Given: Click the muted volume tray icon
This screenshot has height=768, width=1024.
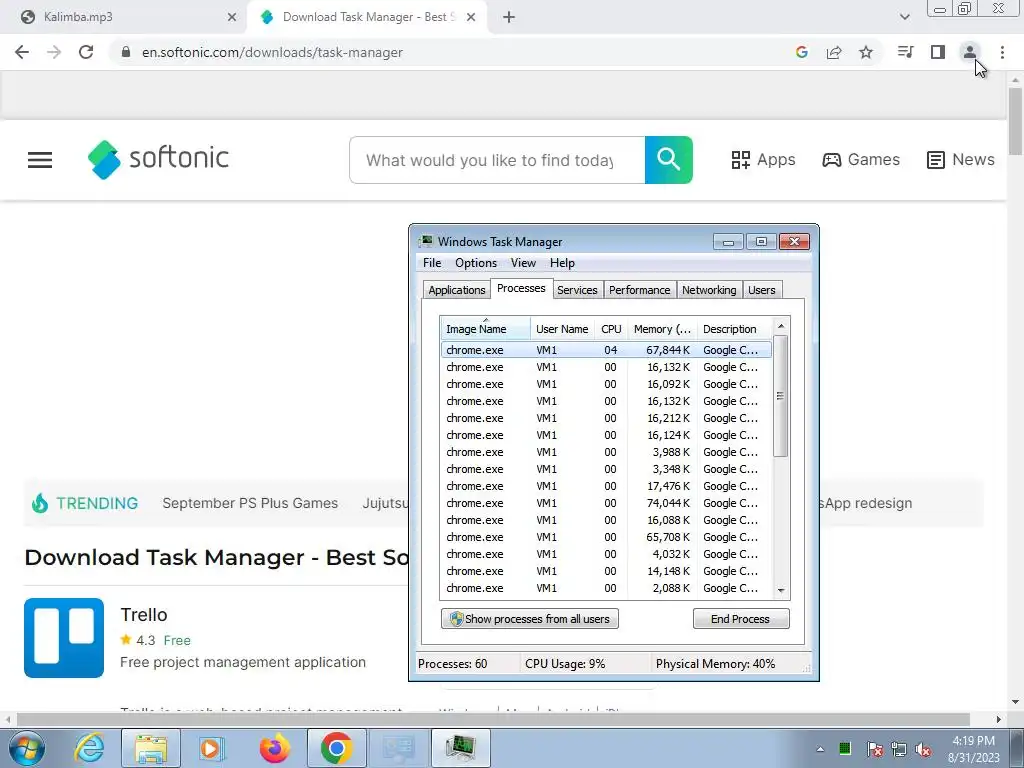Looking at the screenshot, I should (x=923, y=750).
